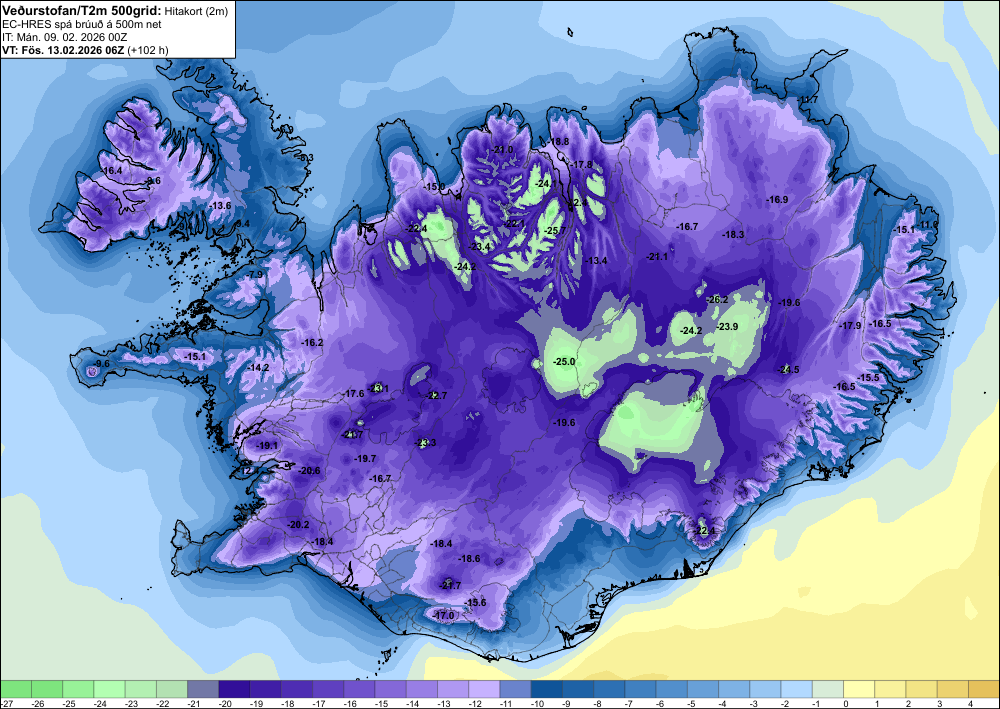The height and width of the screenshot is (709, 1000).
Task: Select the light lavender -12 legend swatch
Action: 484,689
